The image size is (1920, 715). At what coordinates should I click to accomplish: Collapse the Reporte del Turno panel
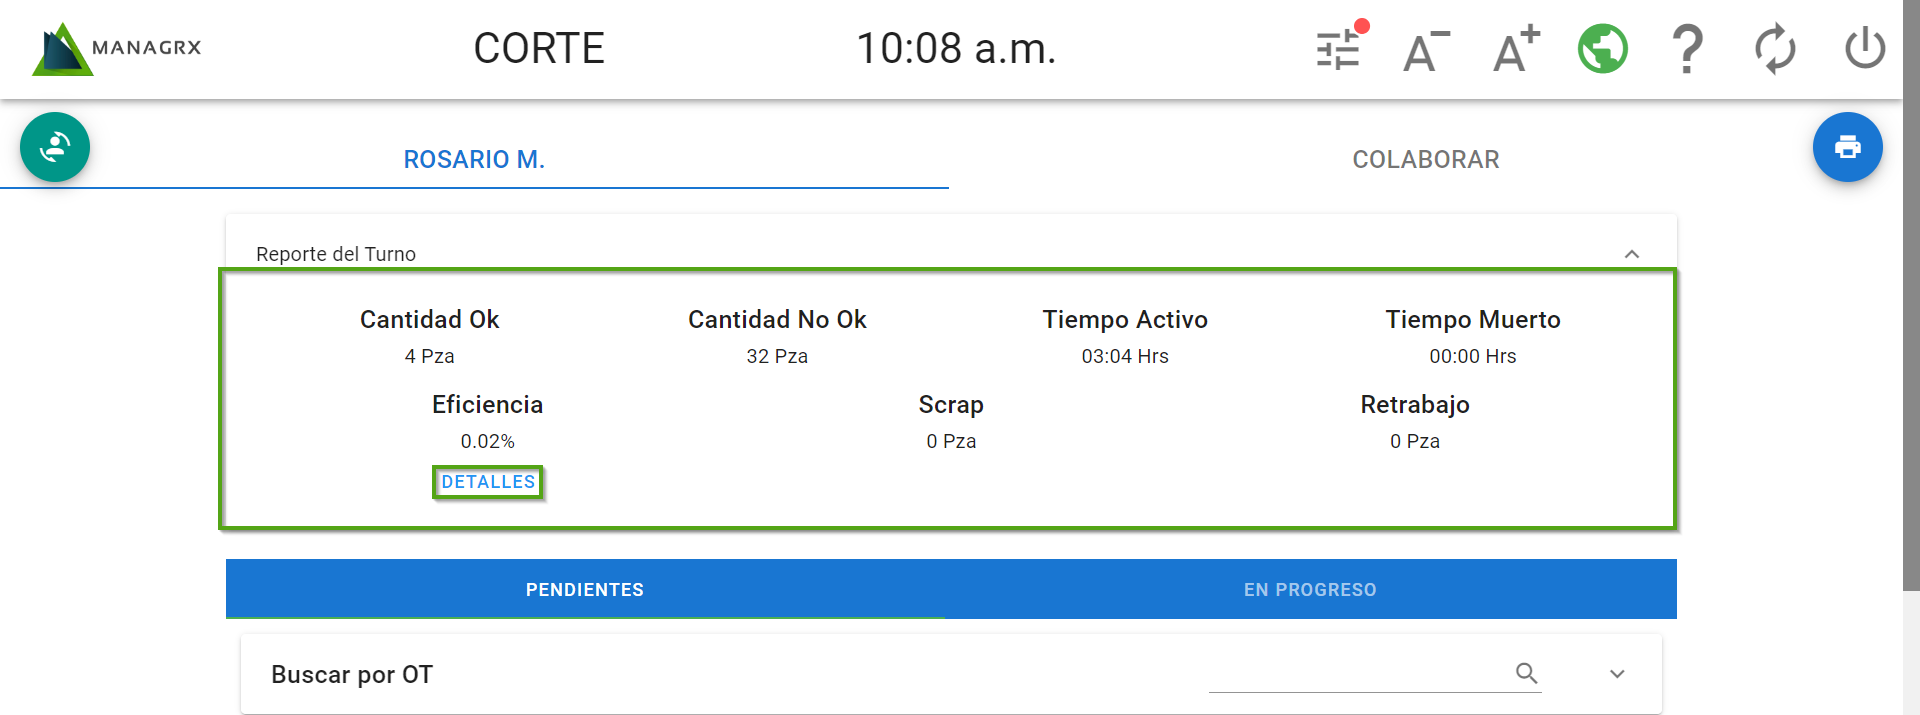(1632, 254)
